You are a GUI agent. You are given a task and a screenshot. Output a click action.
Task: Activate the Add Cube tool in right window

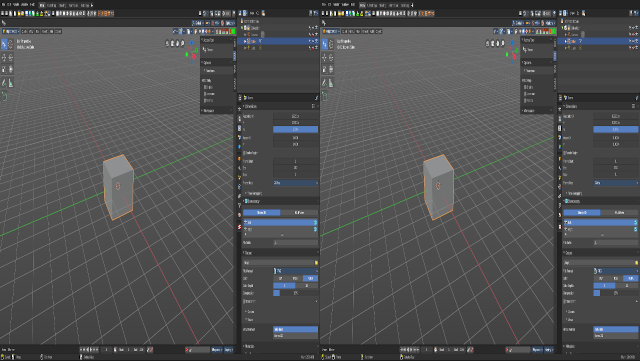(x=324, y=96)
